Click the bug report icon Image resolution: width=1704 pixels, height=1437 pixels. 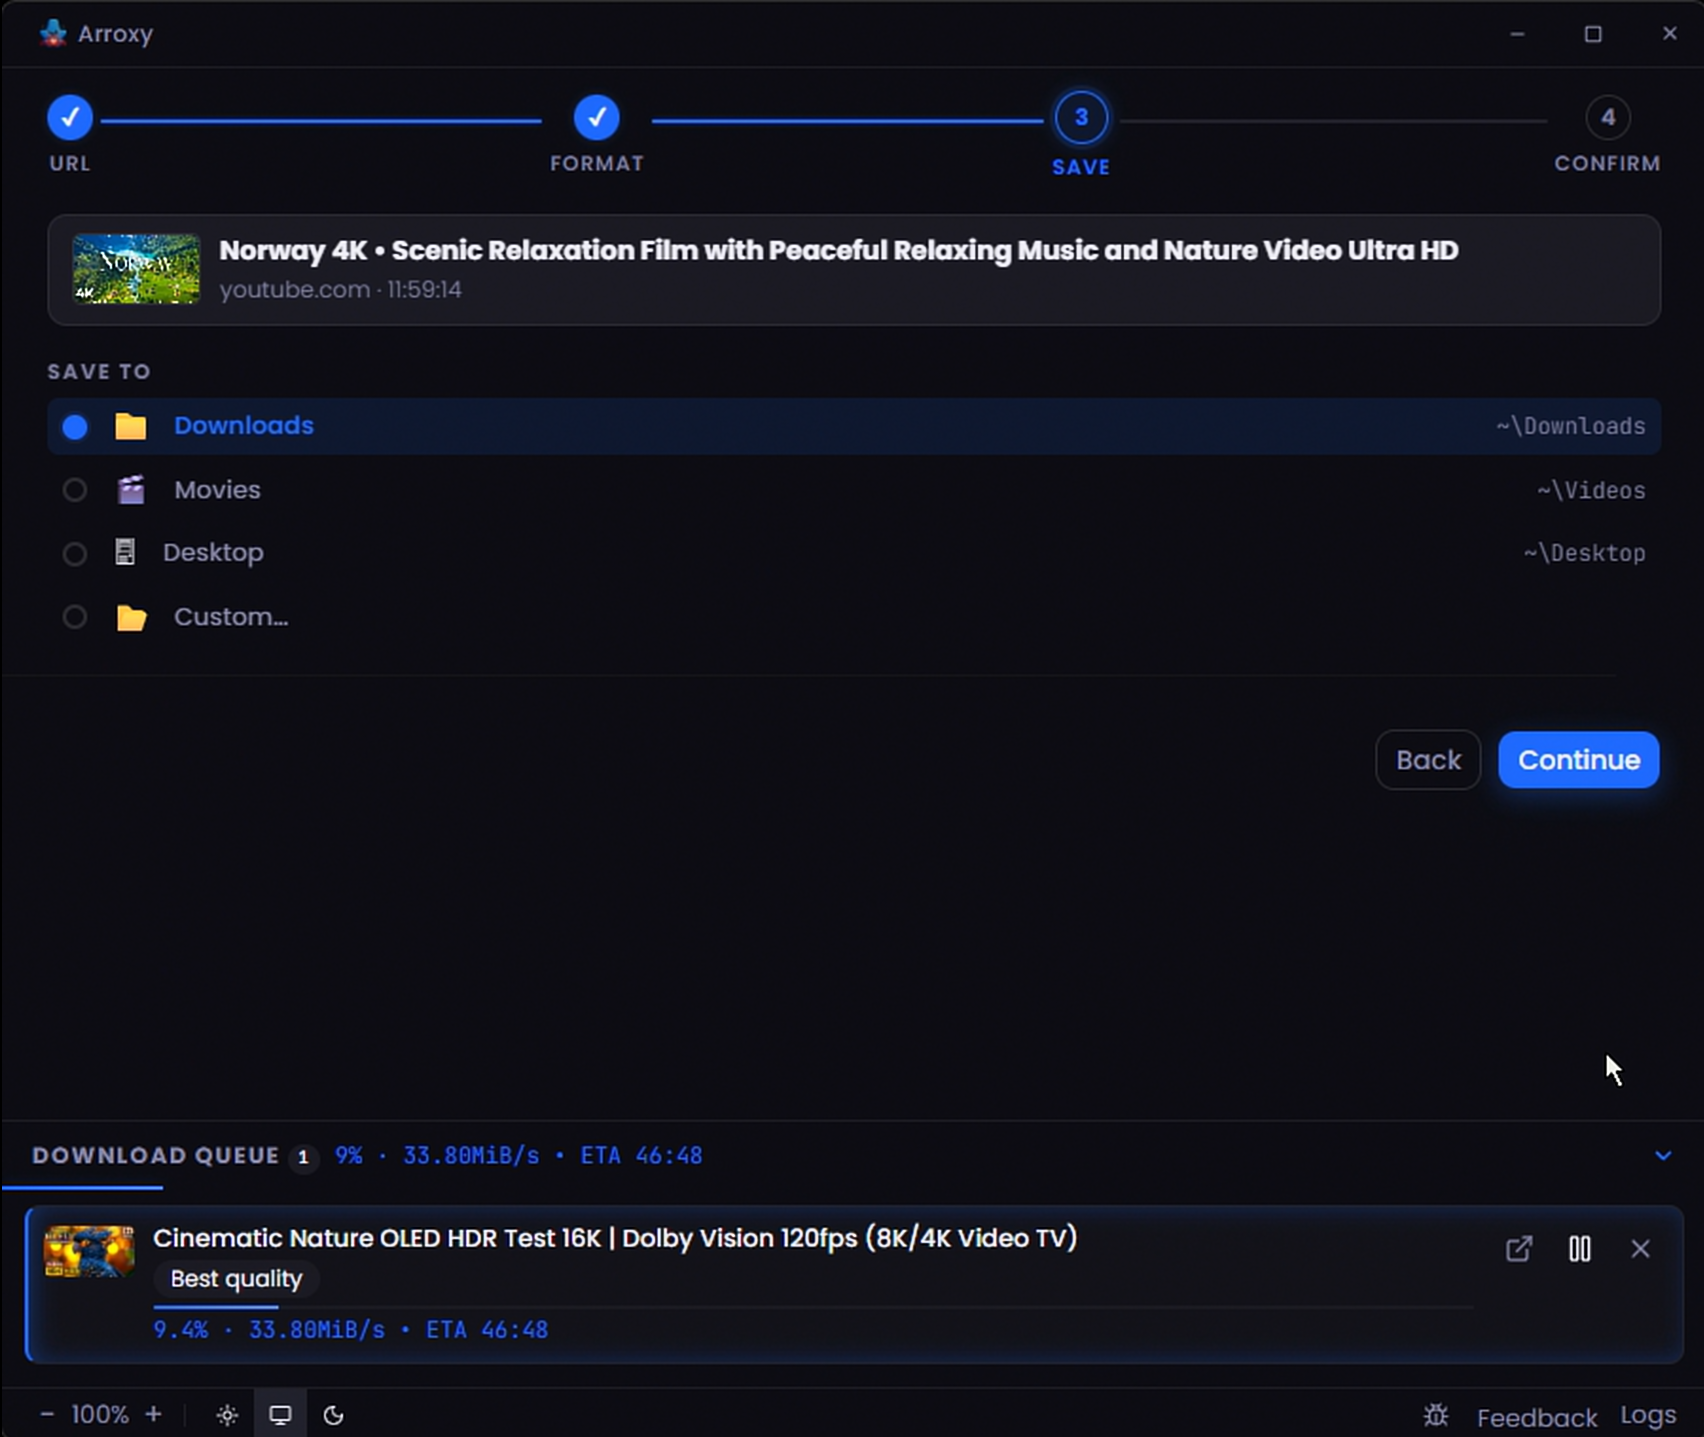point(1436,1415)
